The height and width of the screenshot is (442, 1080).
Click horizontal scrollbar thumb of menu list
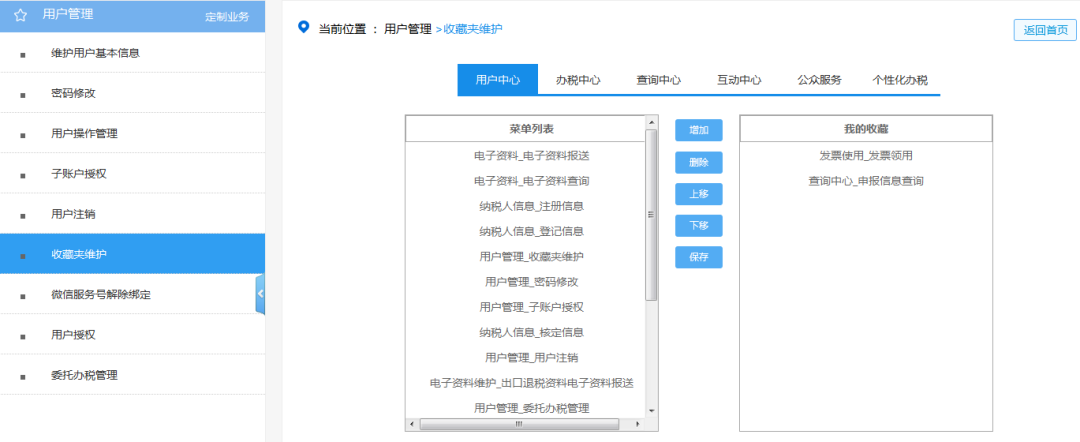point(519,424)
